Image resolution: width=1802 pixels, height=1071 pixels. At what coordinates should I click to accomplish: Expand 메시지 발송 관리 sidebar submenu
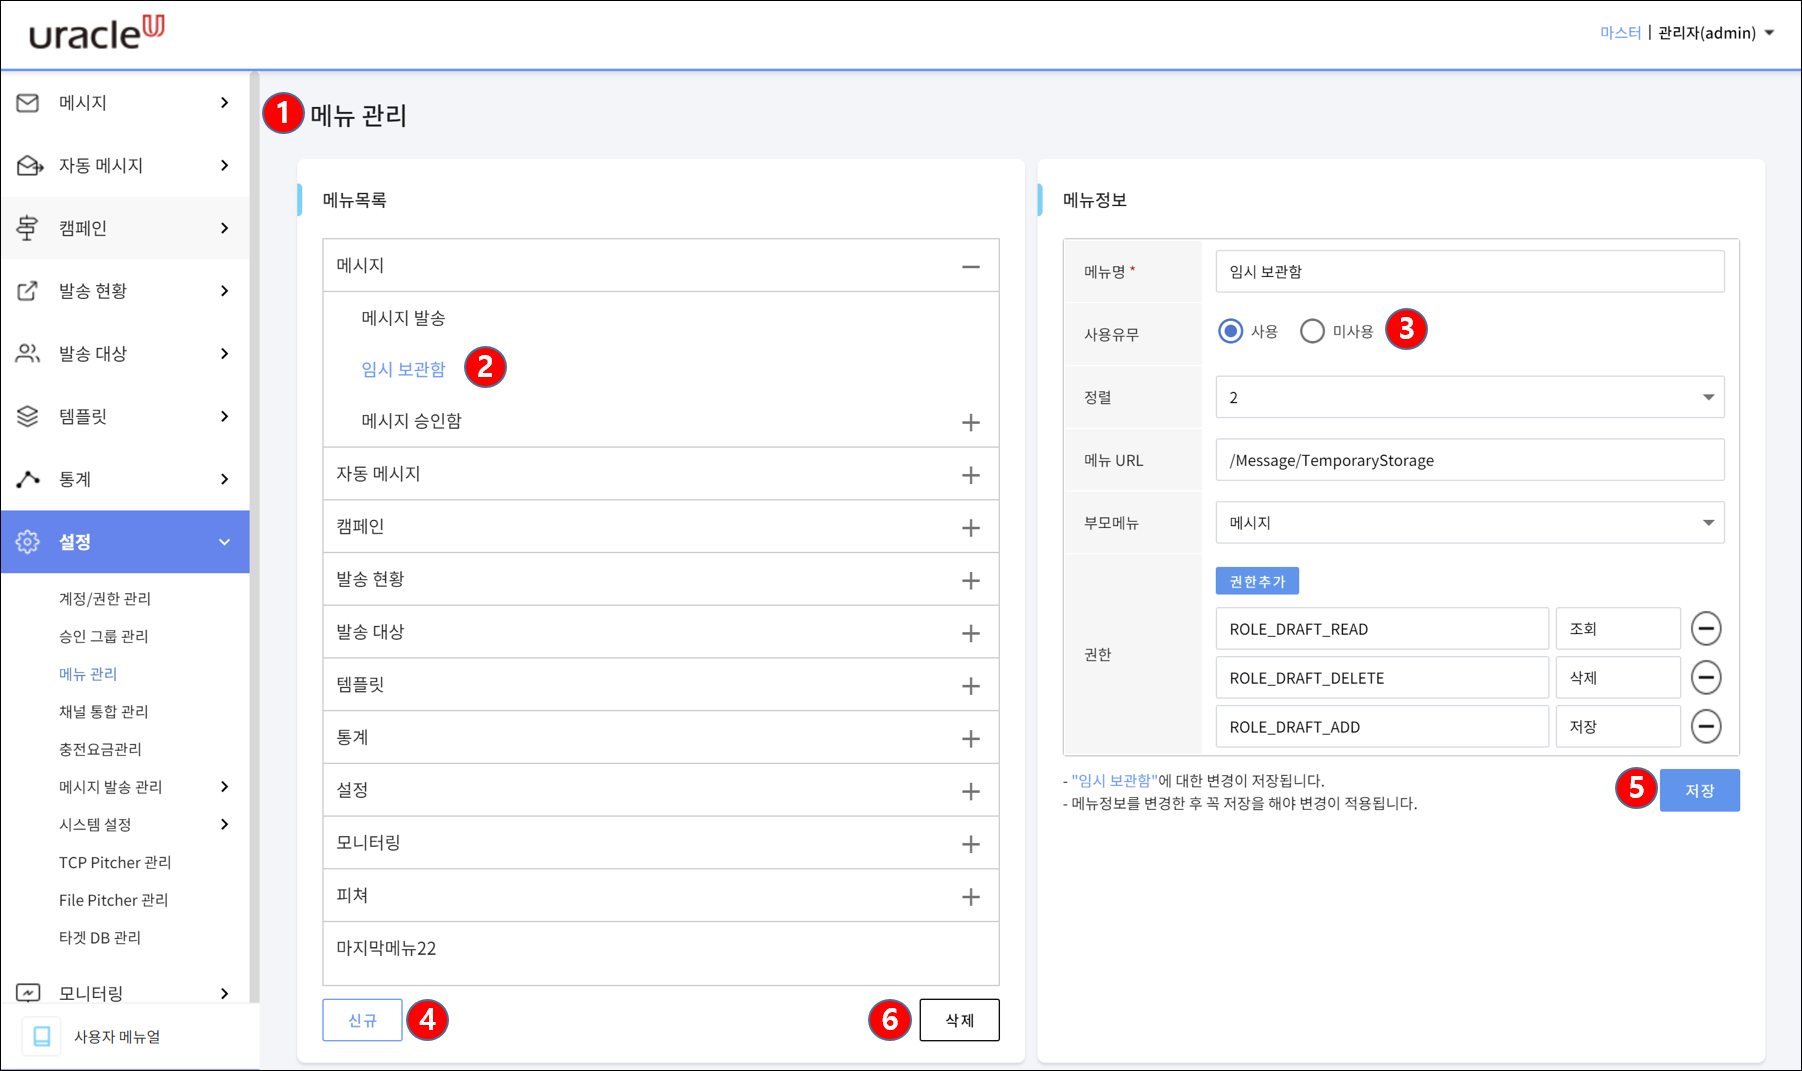pyautogui.click(x=224, y=787)
